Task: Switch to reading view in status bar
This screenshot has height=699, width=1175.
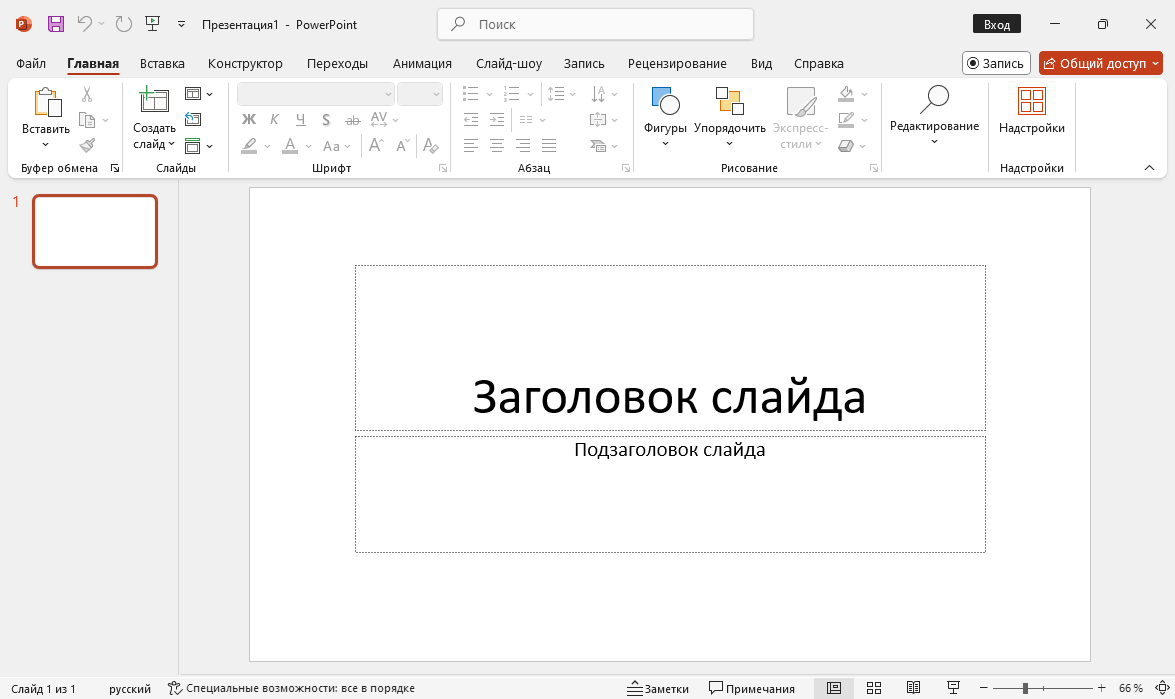Action: pyautogui.click(x=913, y=688)
